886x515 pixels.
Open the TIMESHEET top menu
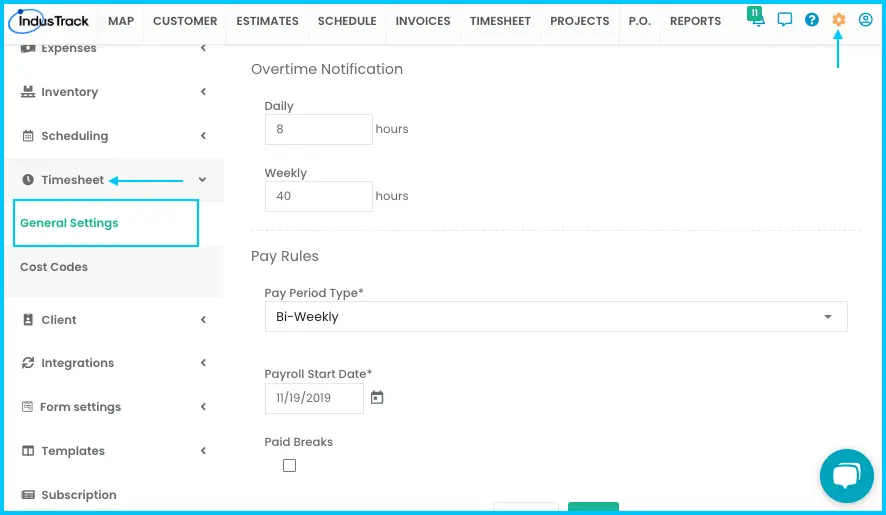click(x=500, y=21)
